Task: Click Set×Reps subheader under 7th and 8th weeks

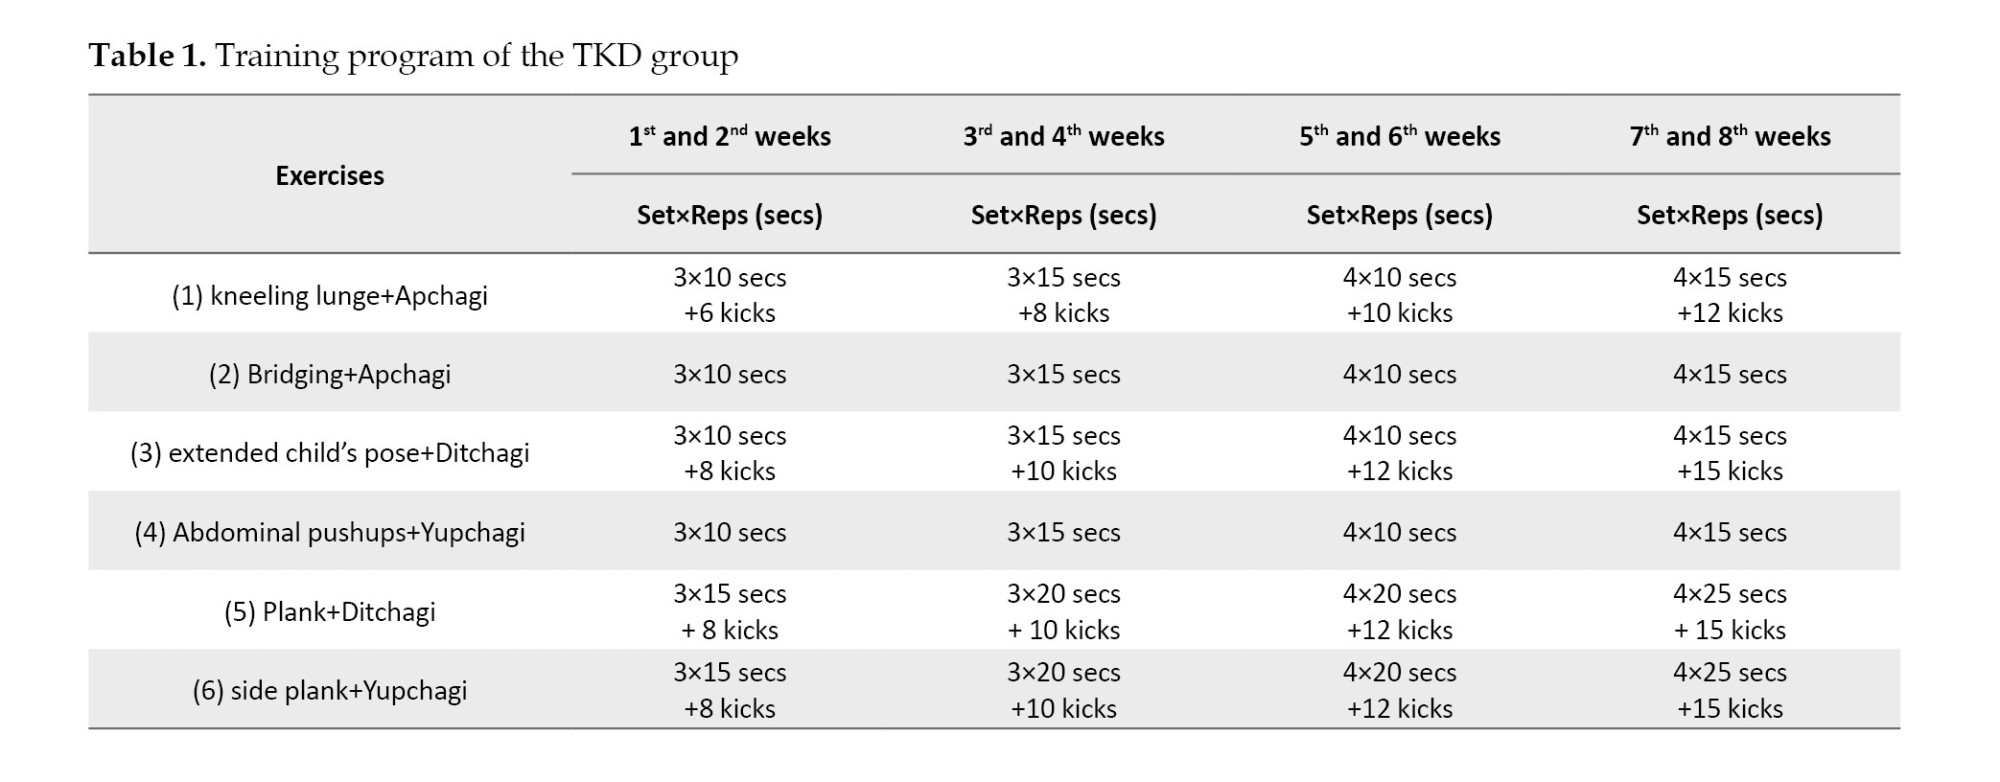Action: 1729,215
